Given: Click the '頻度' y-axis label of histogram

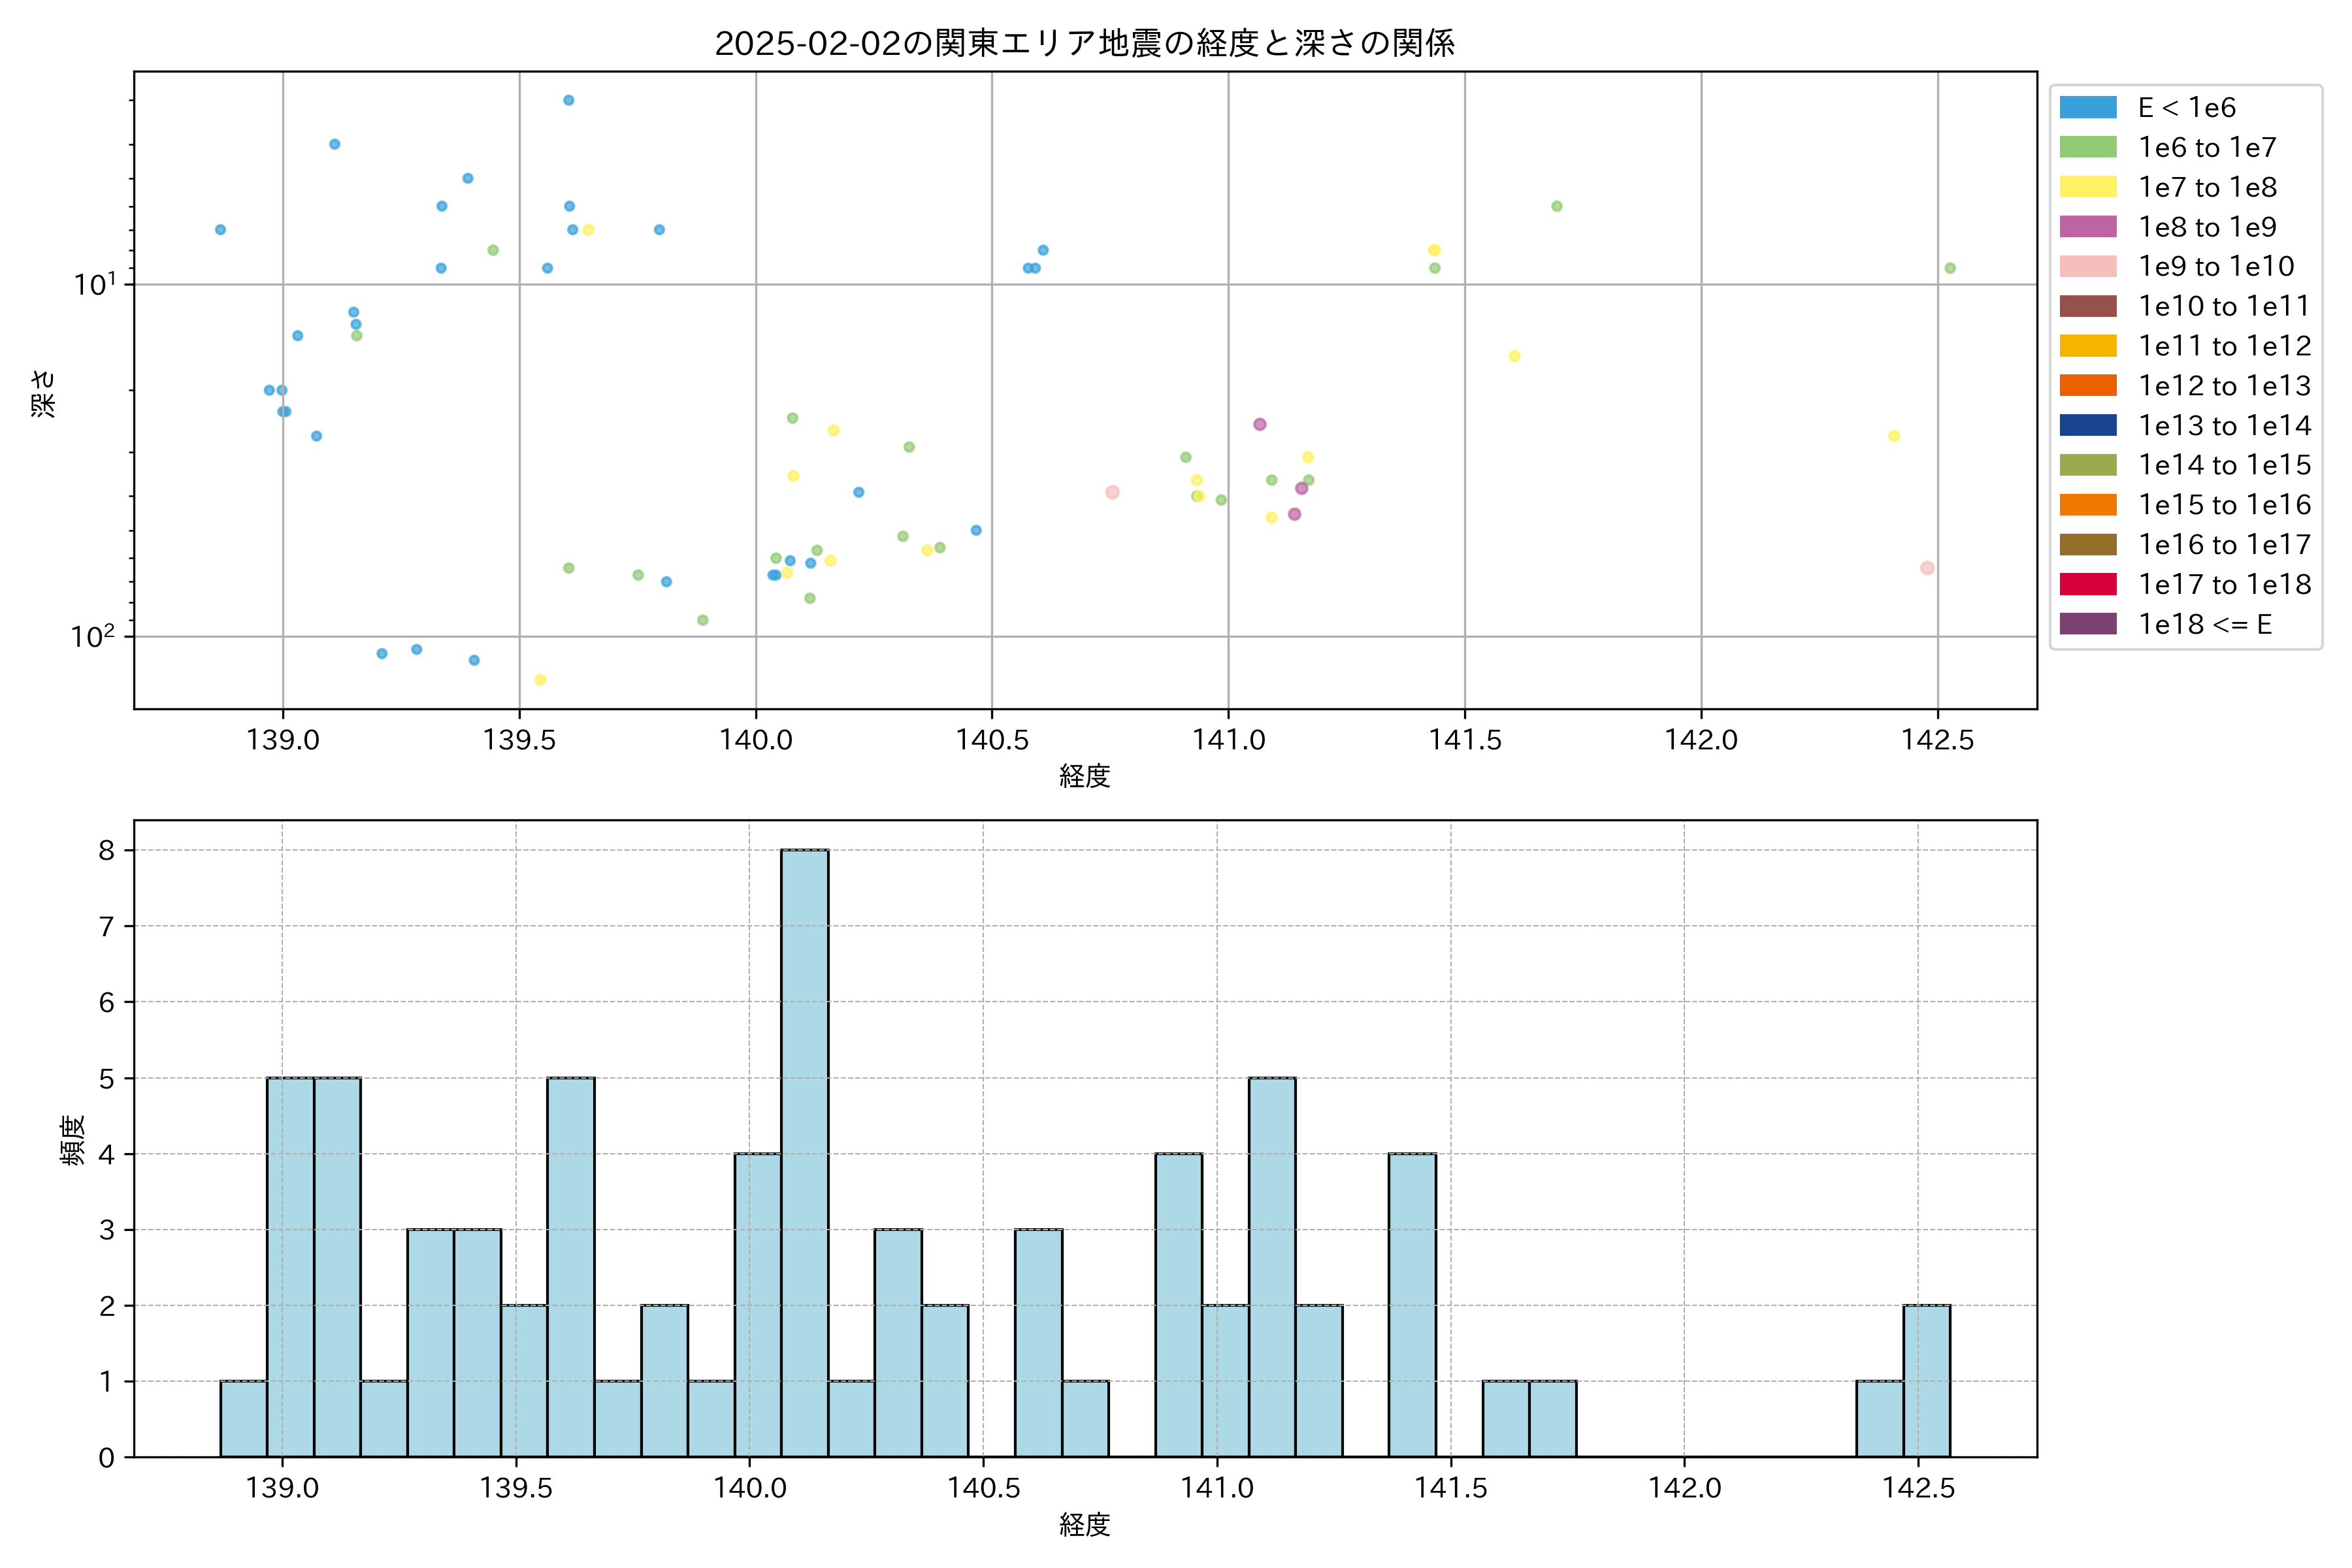Looking at the screenshot, I should 73,1140.
